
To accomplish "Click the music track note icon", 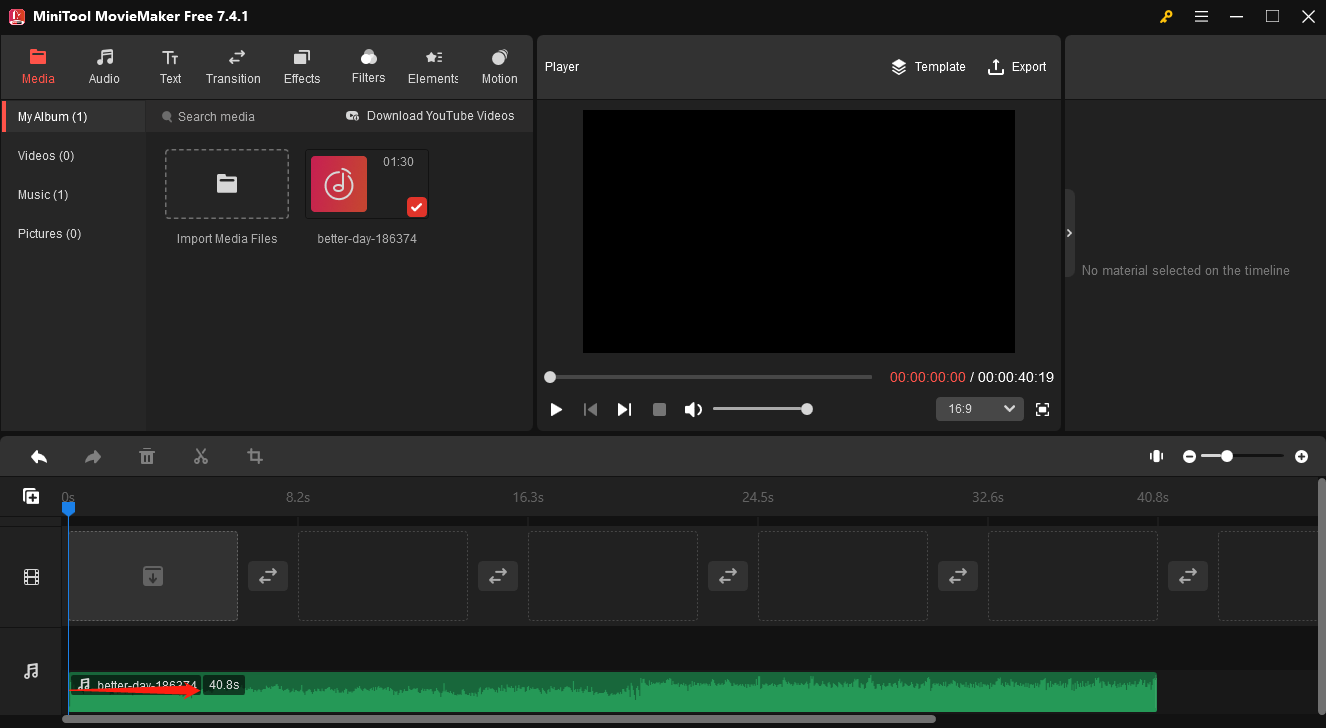I will click(31, 671).
